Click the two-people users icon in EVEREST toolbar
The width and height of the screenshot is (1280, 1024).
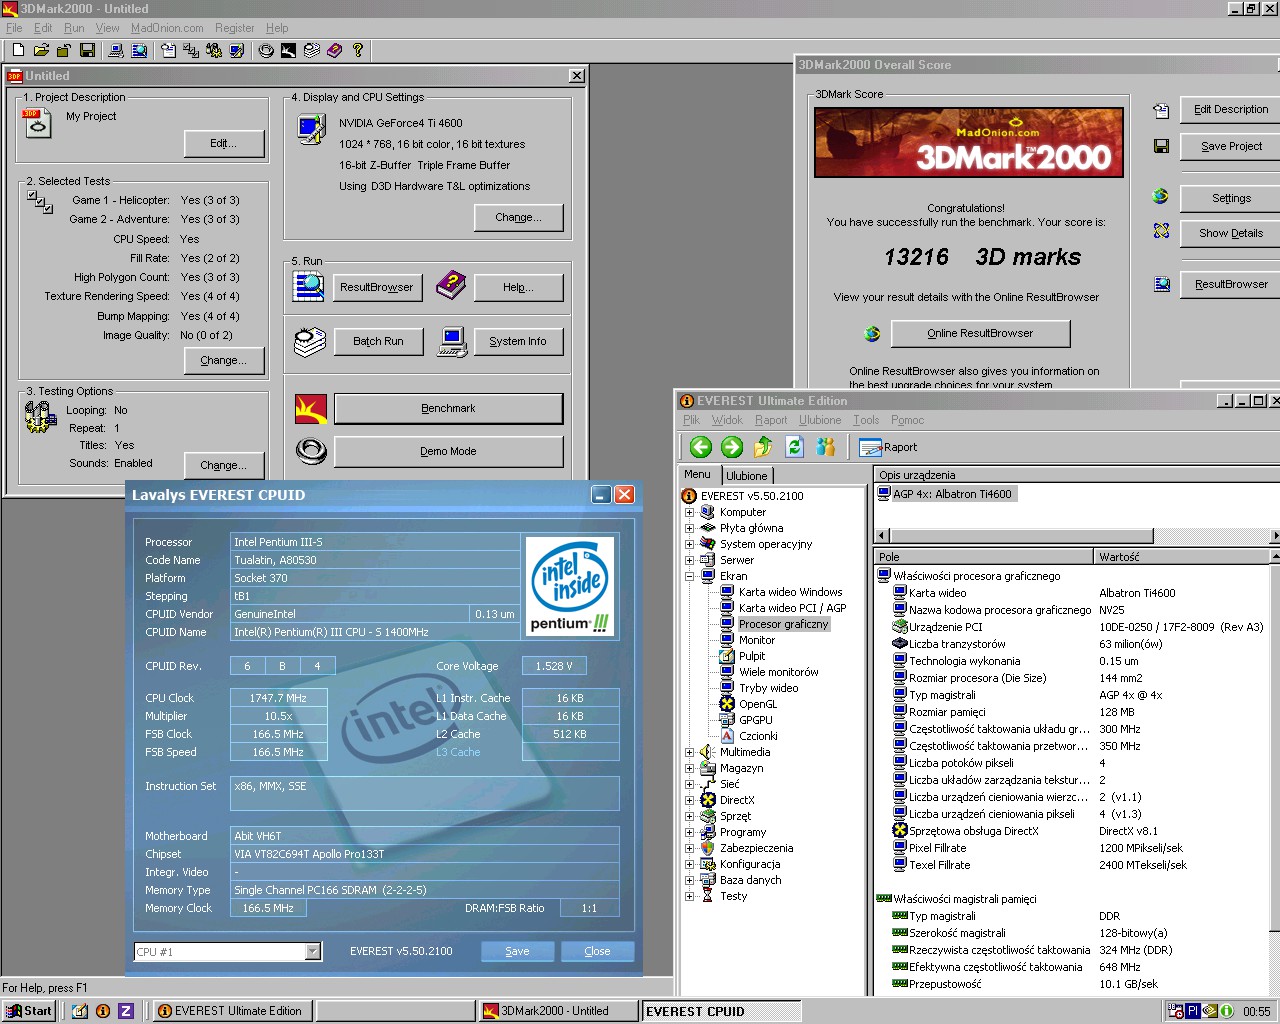826,447
